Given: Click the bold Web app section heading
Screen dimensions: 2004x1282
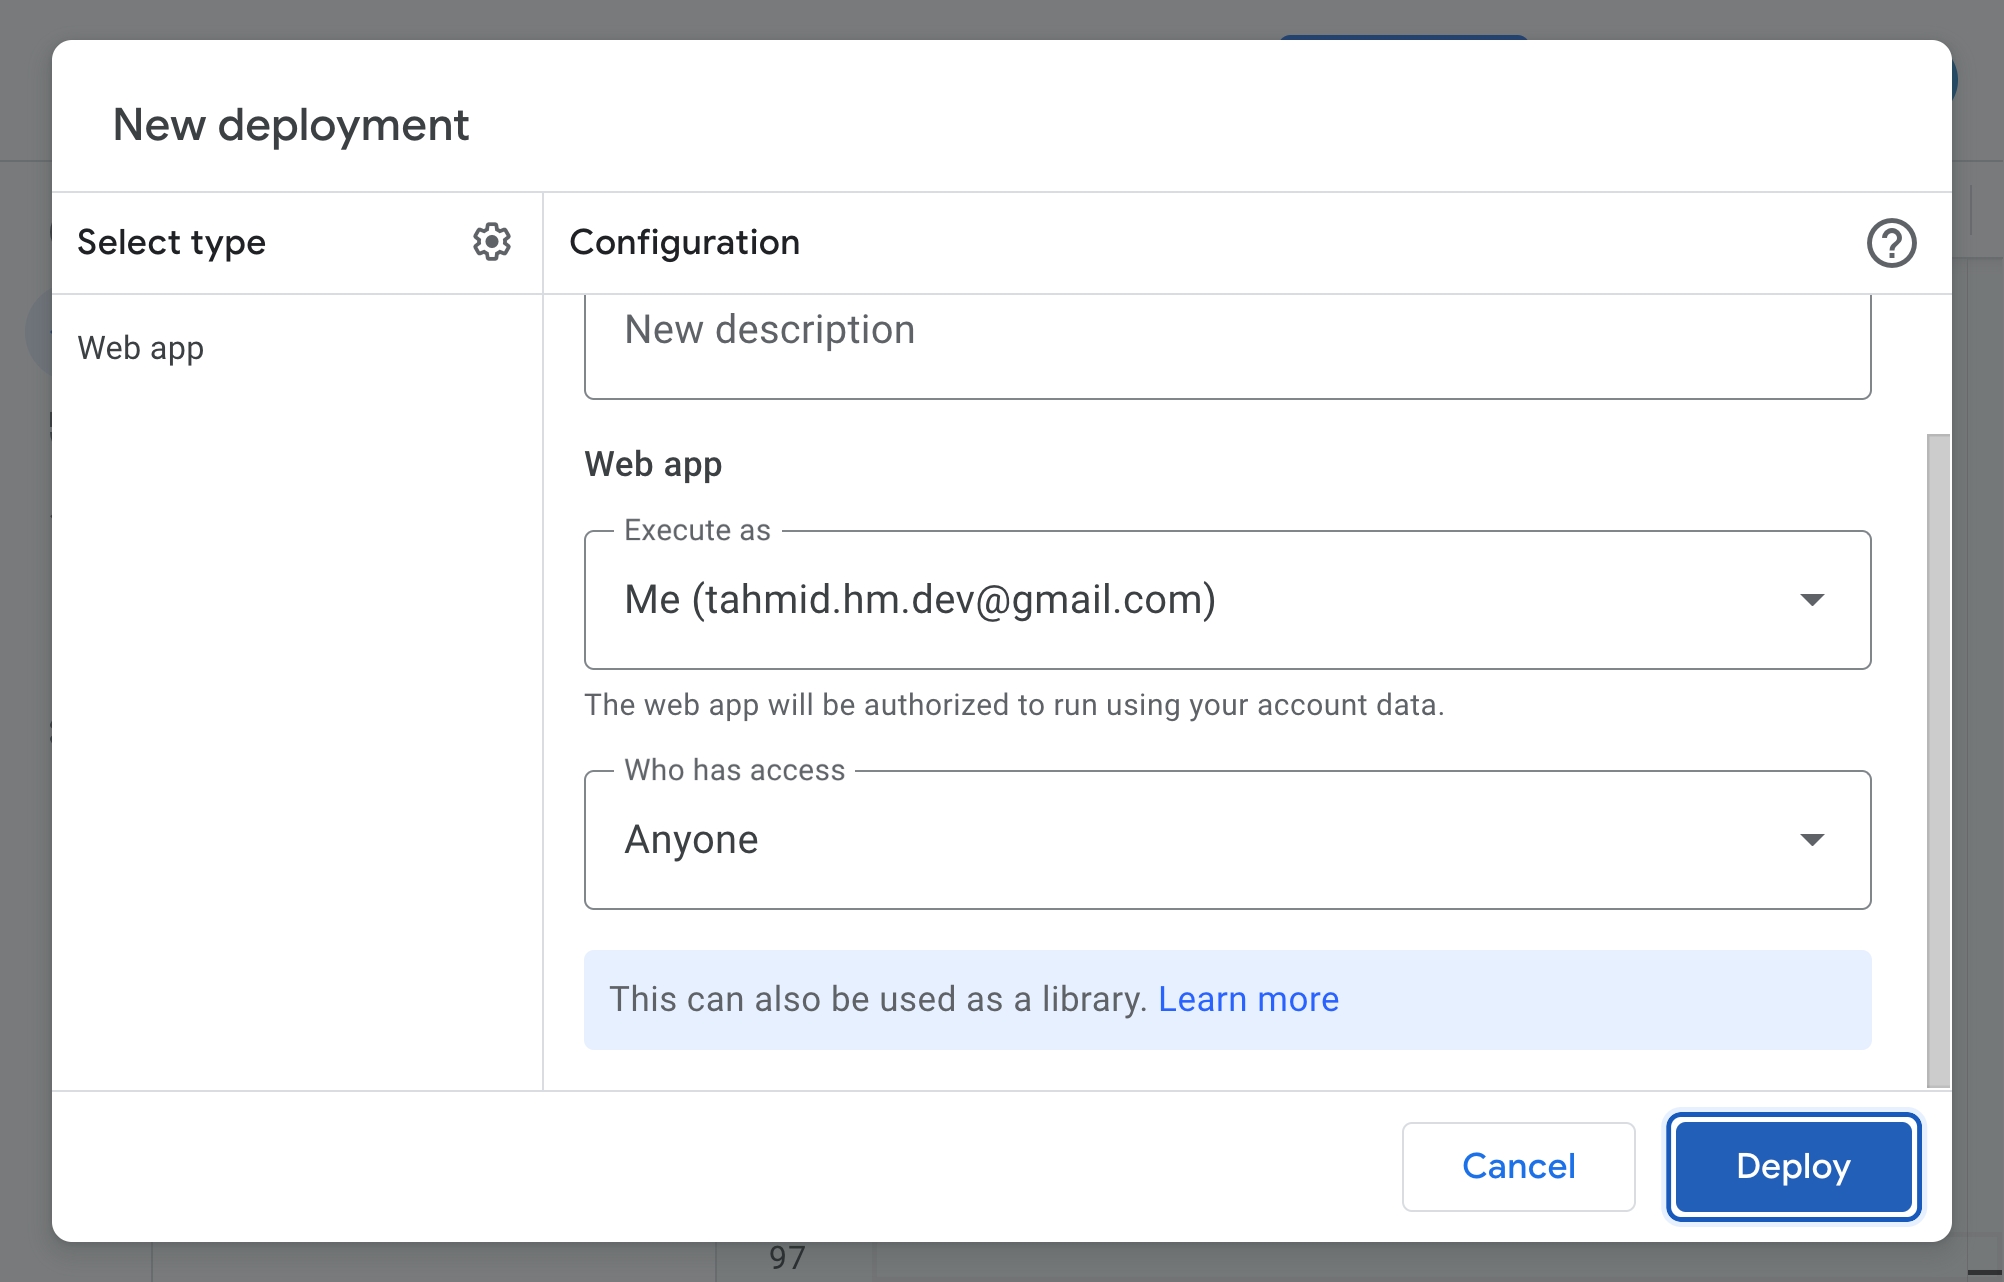Looking at the screenshot, I should tap(653, 464).
